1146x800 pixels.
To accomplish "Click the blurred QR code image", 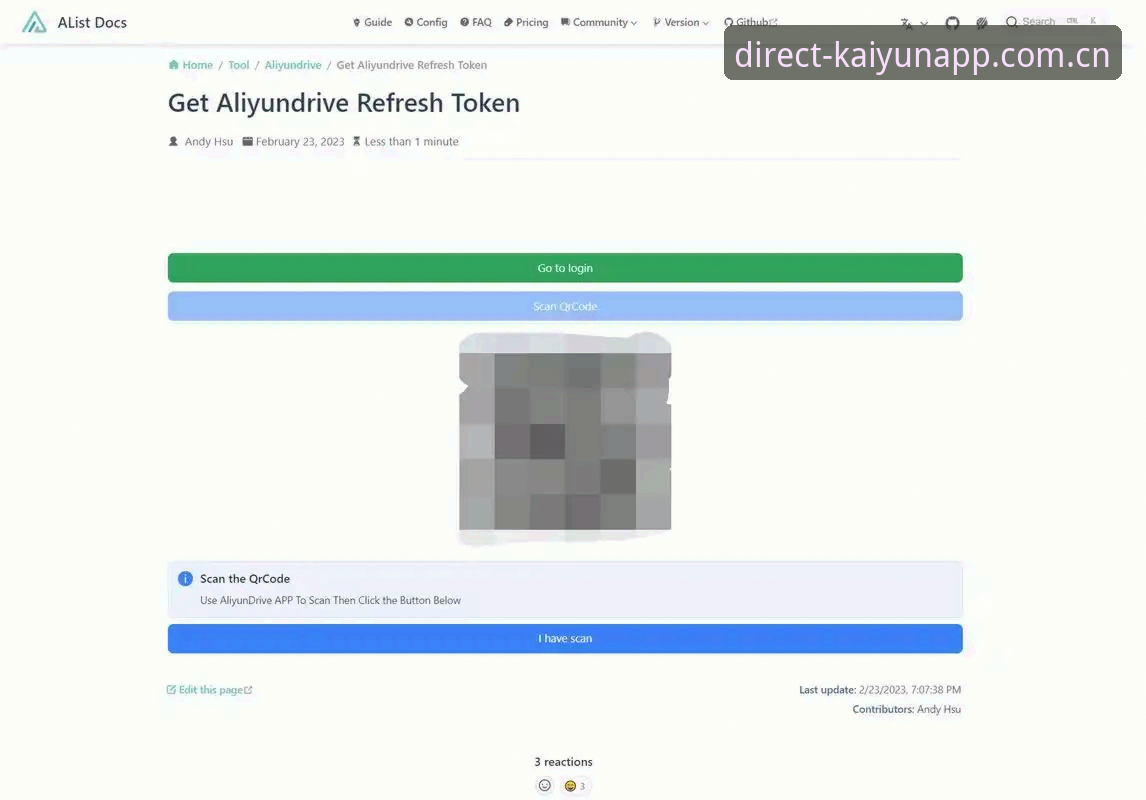I will point(565,438).
